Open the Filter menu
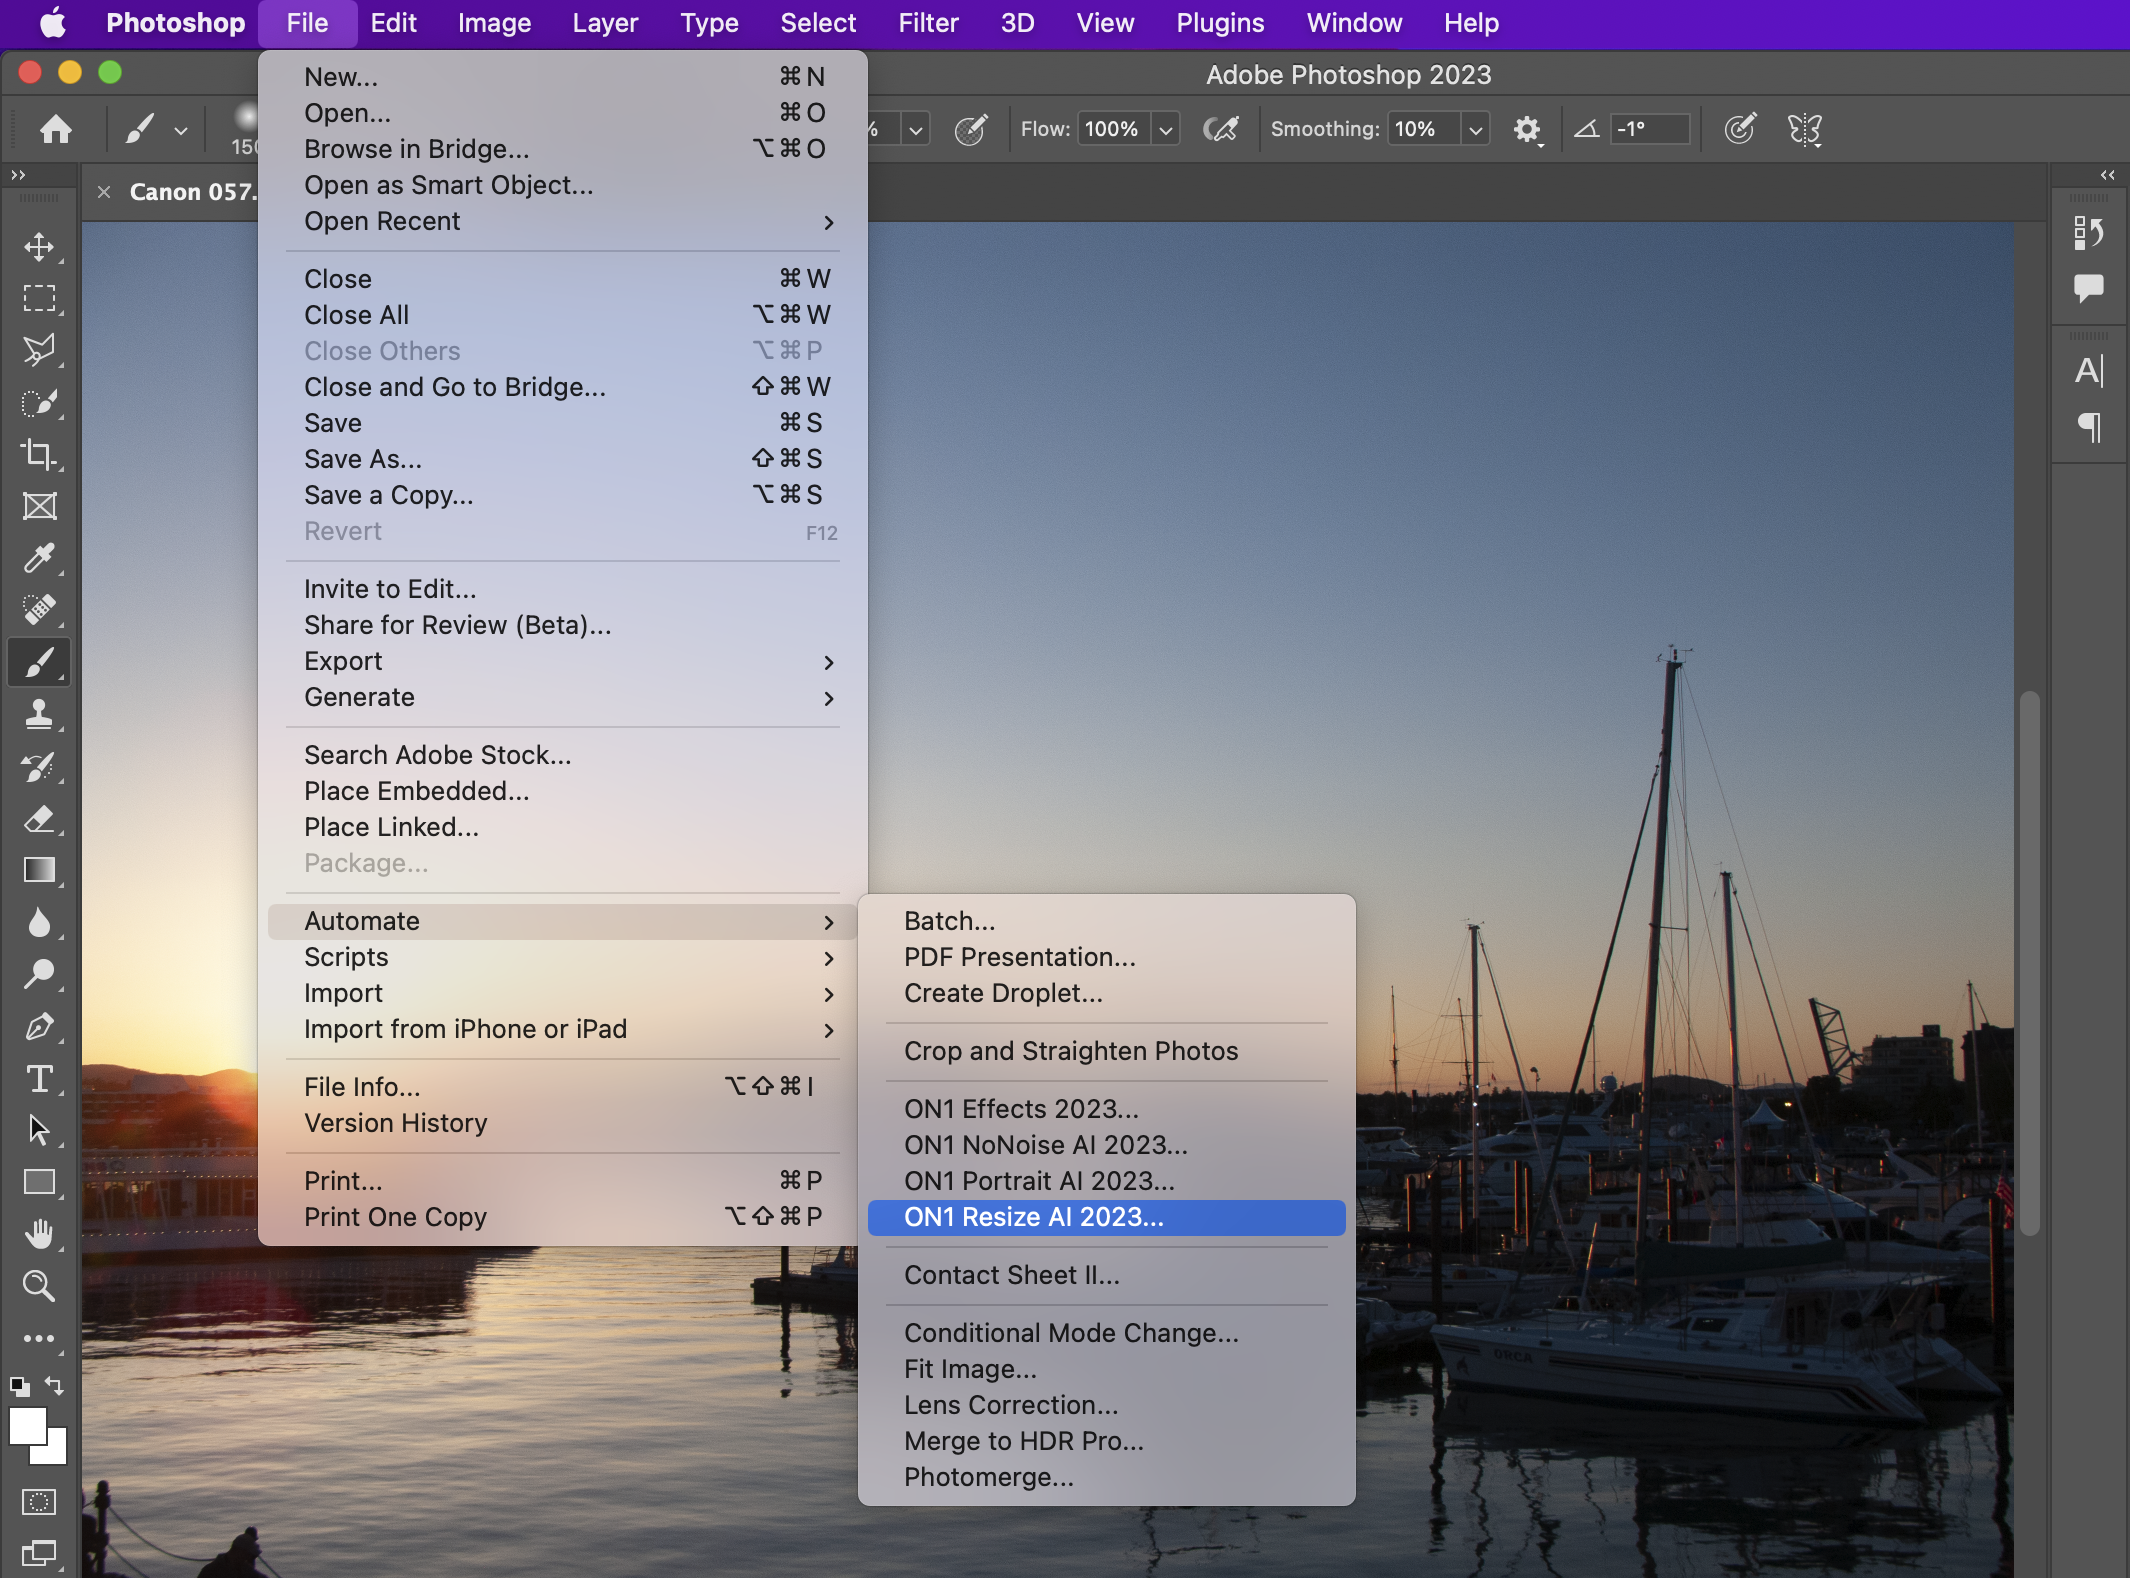The image size is (2130, 1578). 928,23
